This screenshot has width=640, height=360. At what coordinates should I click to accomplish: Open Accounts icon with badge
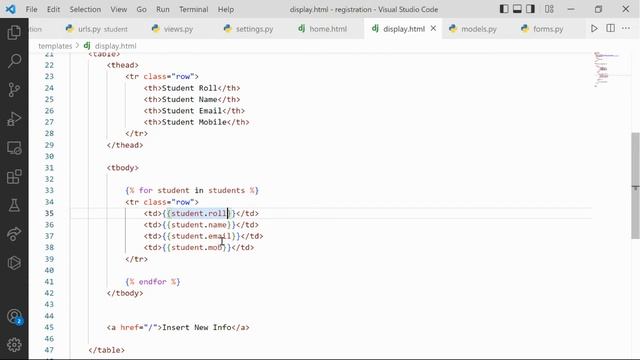click(14, 316)
